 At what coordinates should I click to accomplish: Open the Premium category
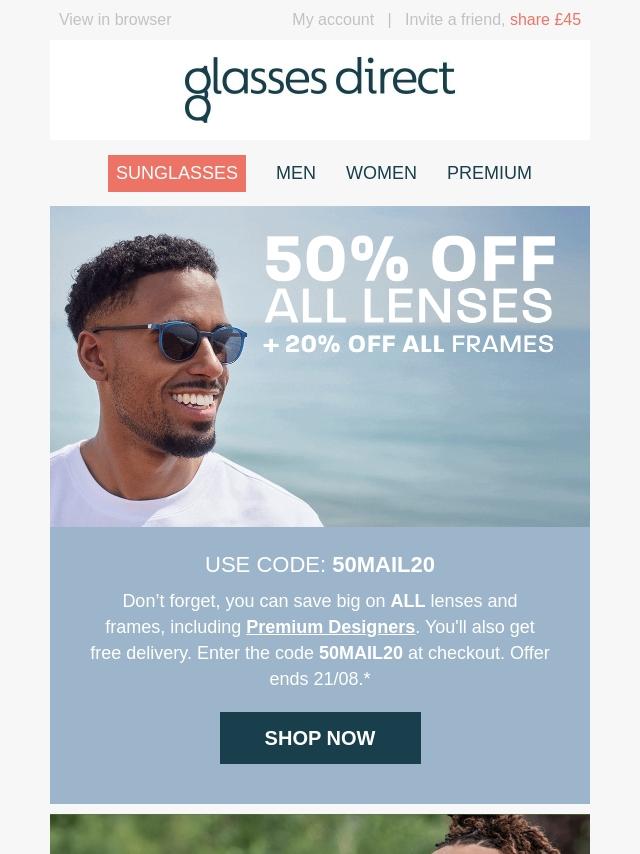pyautogui.click(x=489, y=173)
